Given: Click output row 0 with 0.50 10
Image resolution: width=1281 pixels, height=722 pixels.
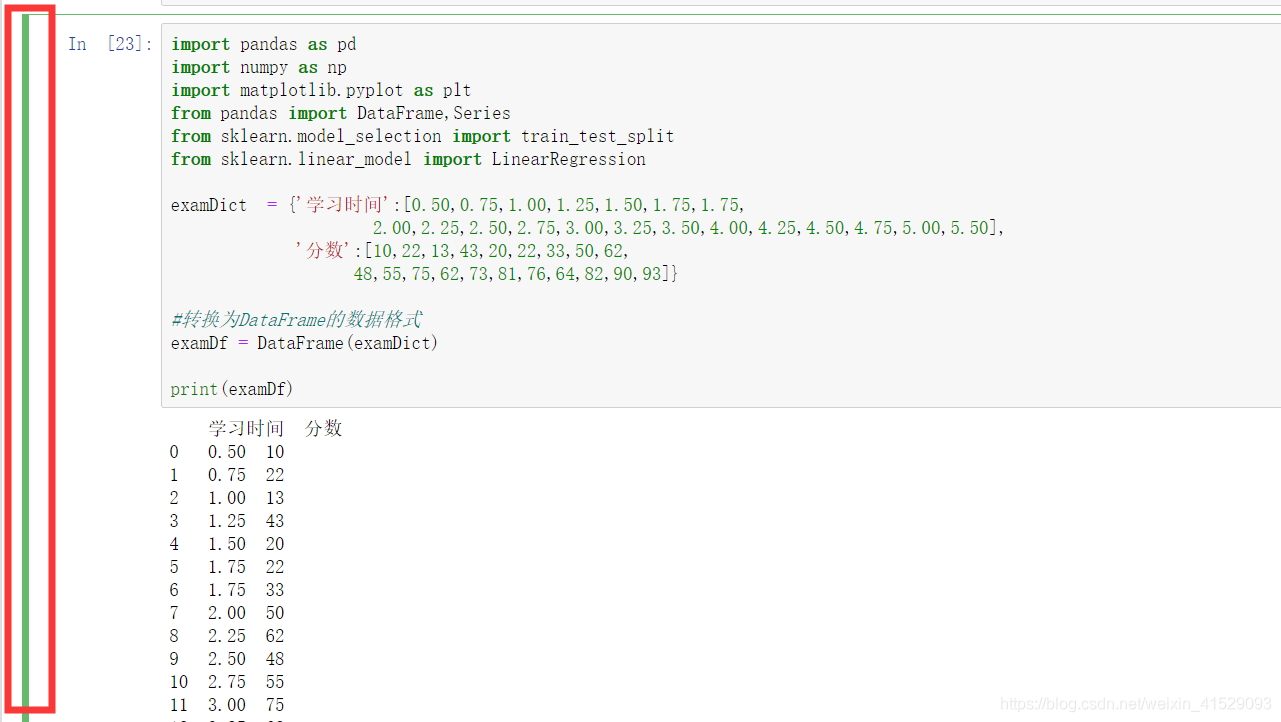Looking at the screenshot, I should [x=227, y=452].
